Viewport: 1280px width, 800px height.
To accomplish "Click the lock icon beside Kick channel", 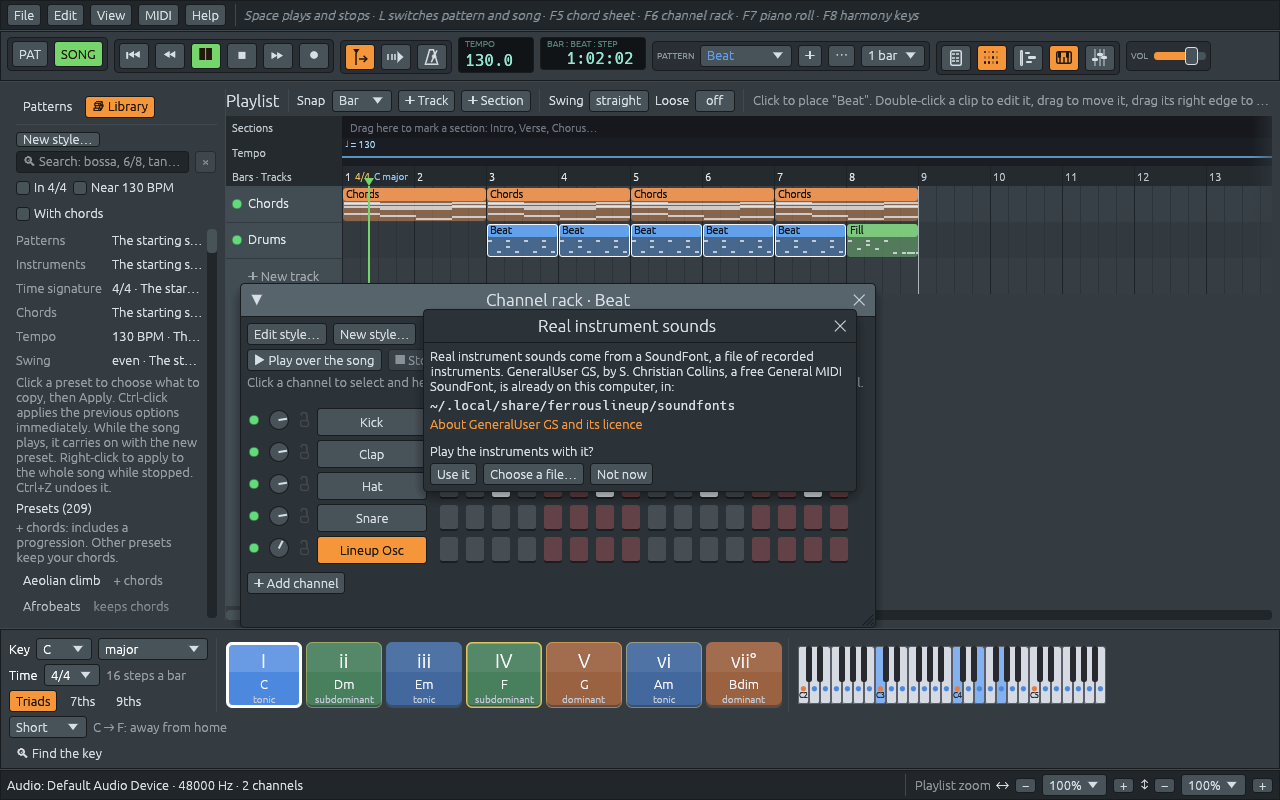I will coord(303,422).
